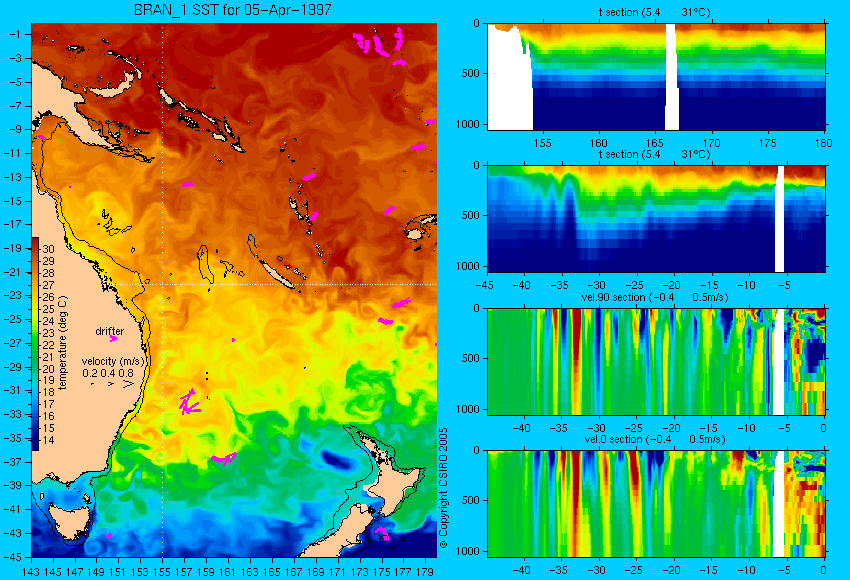
Task: Open the longitude temperature section plot
Action: click(656, 76)
